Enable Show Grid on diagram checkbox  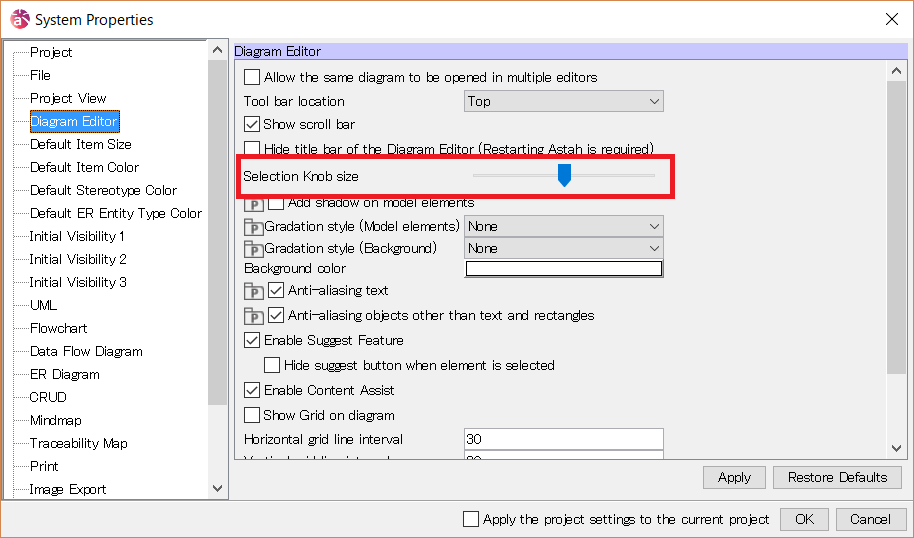[x=252, y=415]
